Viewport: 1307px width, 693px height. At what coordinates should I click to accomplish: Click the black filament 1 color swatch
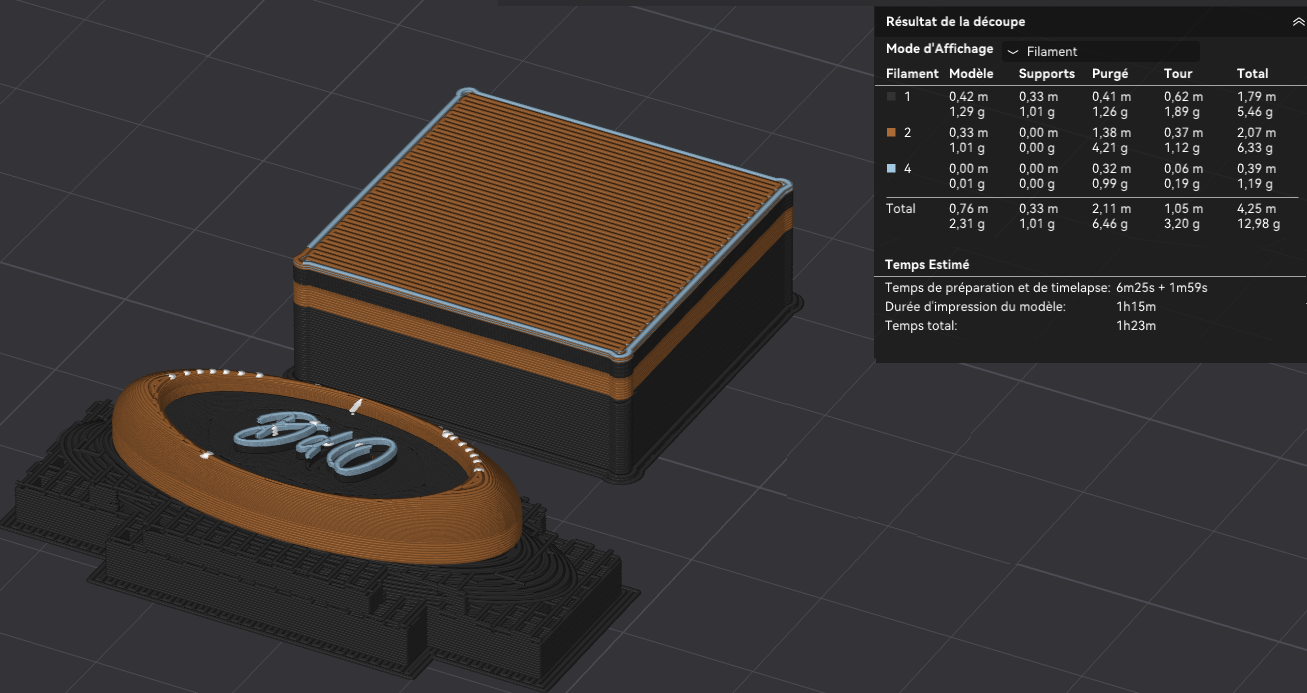891,97
